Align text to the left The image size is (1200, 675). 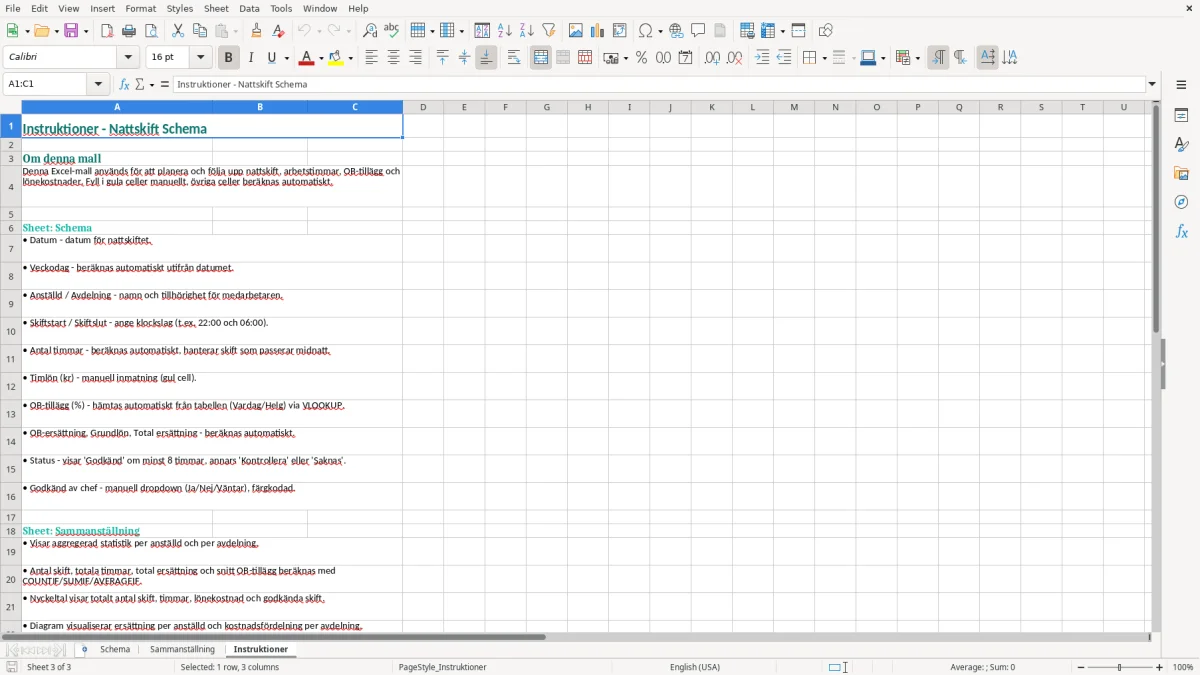(371, 58)
